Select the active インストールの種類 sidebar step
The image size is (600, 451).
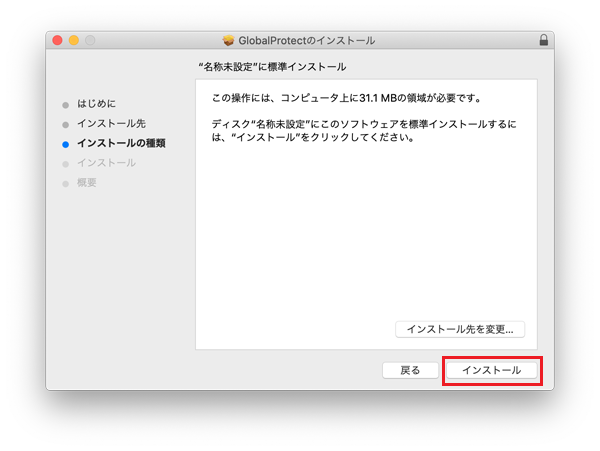121,143
